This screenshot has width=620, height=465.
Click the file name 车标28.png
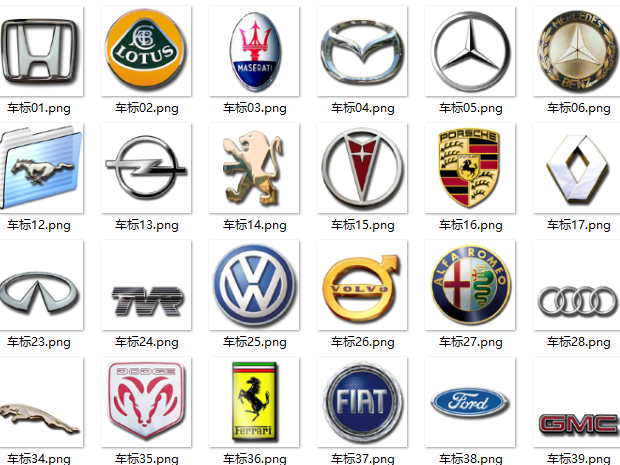coord(578,342)
